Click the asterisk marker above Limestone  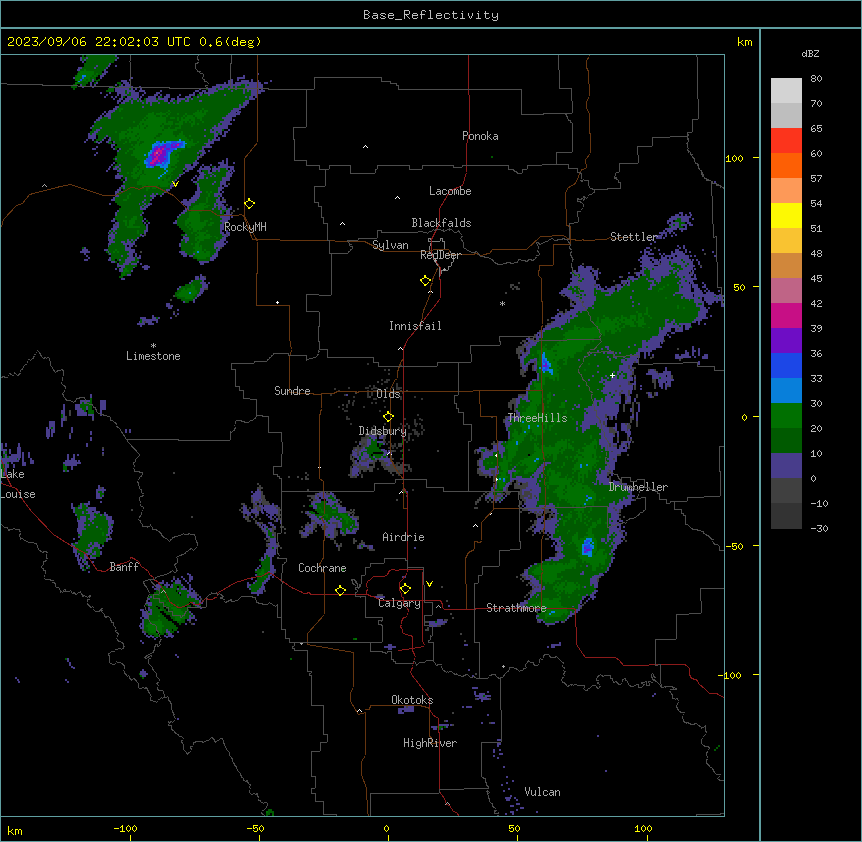(153, 345)
